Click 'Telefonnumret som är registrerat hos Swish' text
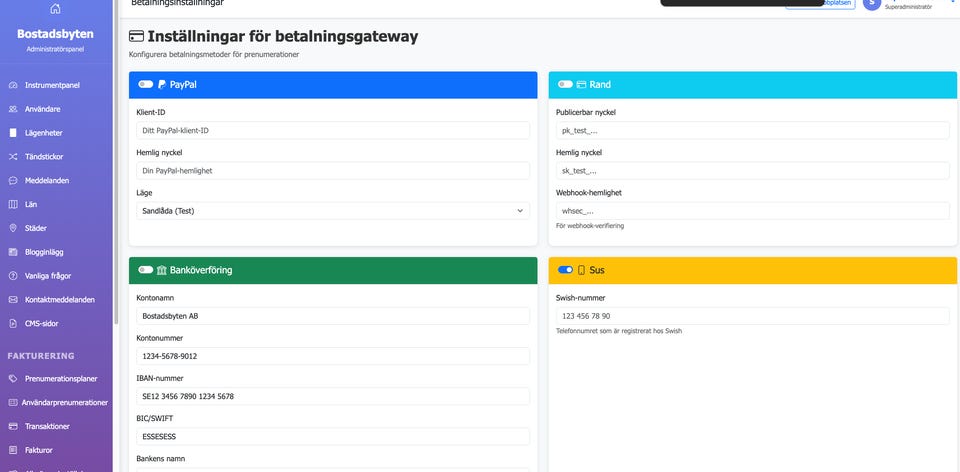The height and width of the screenshot is (472, 960). point(618,331)
